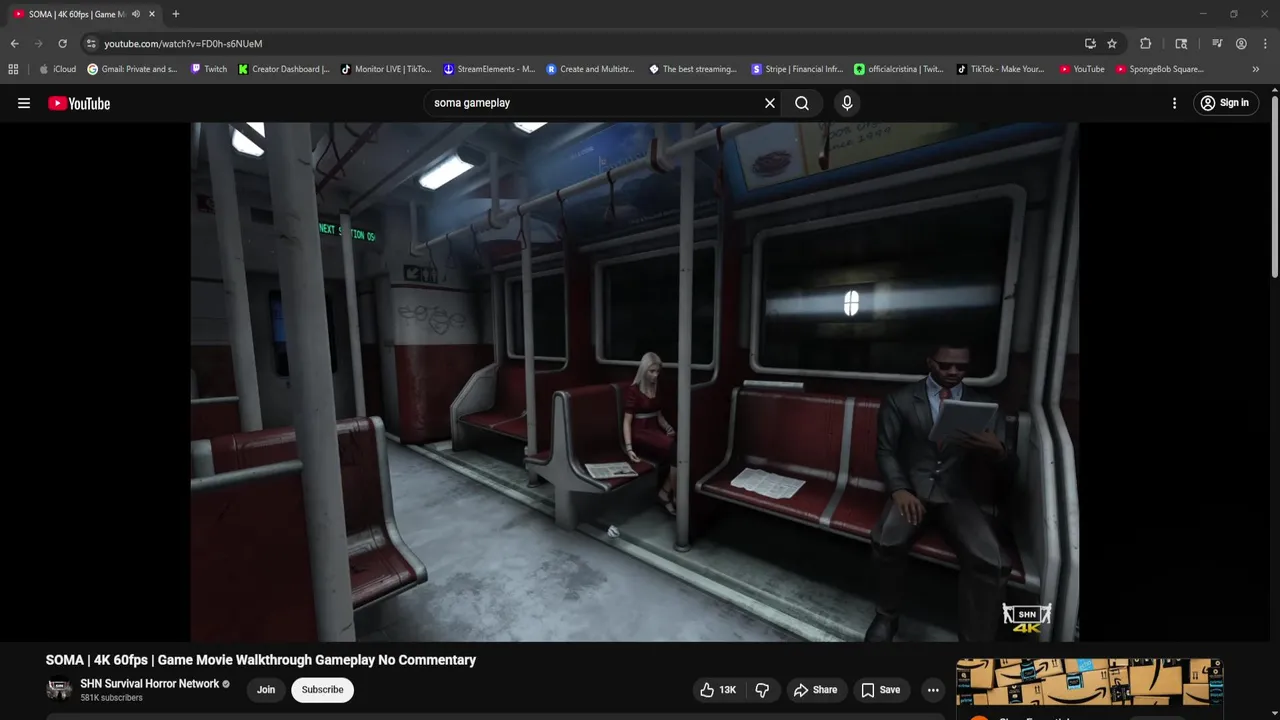Click the SOMA video title text
Screen dimensions: 1280x720
[x=261, y=660]
